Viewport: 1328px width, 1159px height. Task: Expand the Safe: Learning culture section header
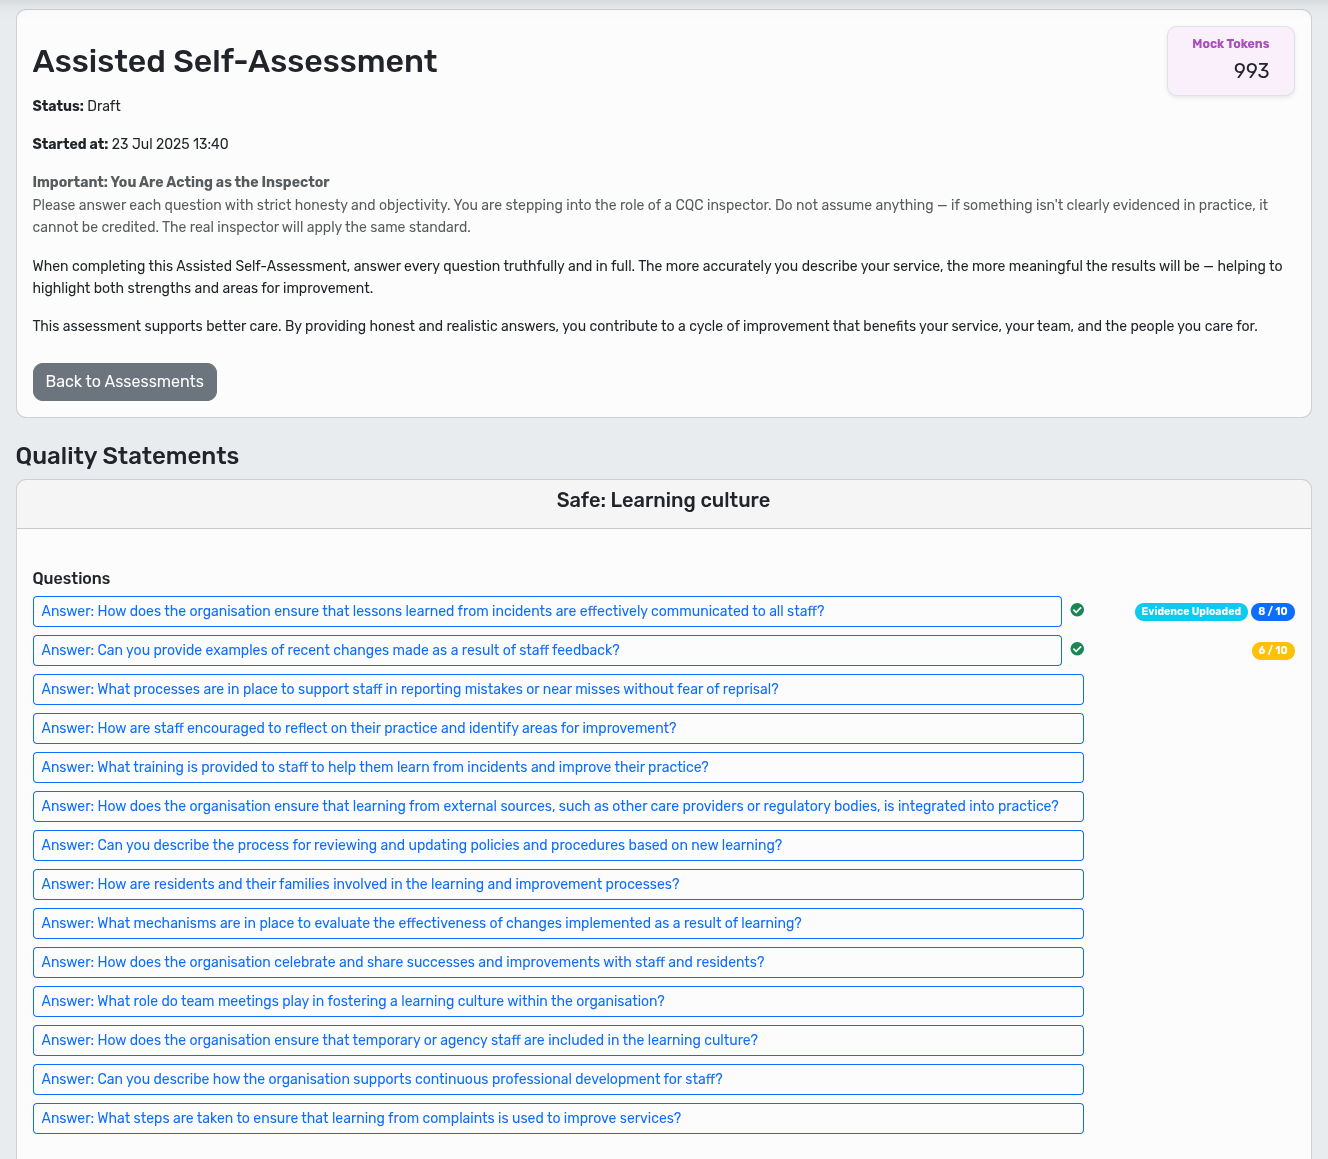click(663, 500)
